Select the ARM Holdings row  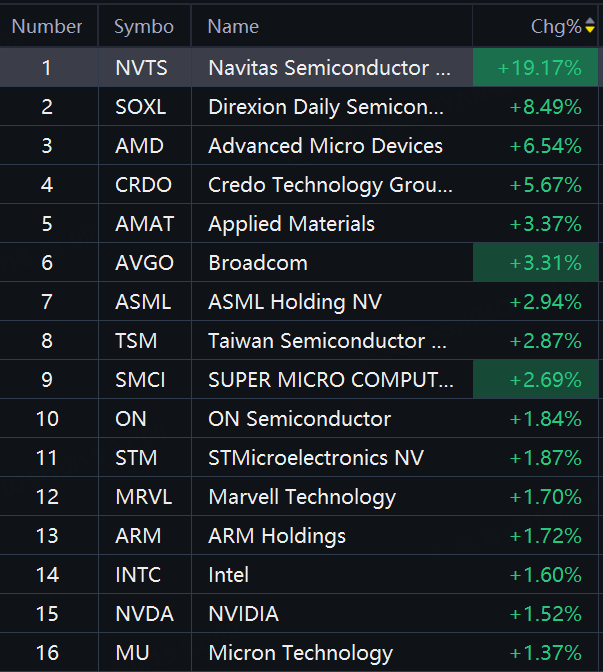[299, 535]
